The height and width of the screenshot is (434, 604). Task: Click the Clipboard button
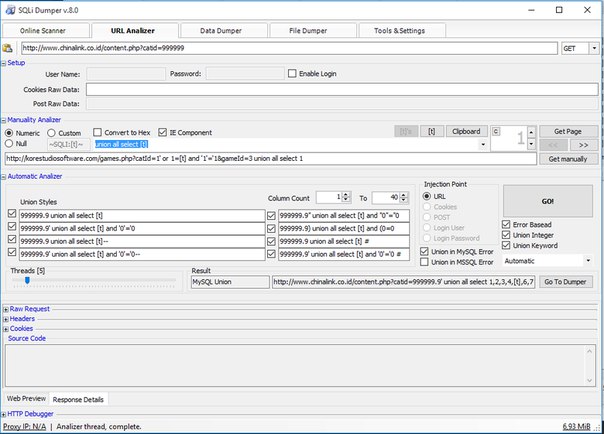[x=466, y=131]
